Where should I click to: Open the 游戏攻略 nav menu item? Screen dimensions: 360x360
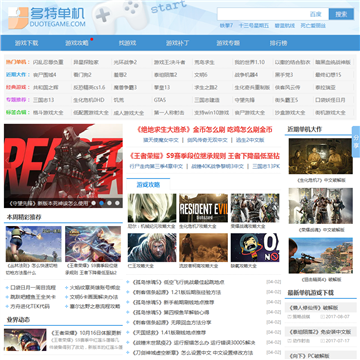click(x=77, y=43)
